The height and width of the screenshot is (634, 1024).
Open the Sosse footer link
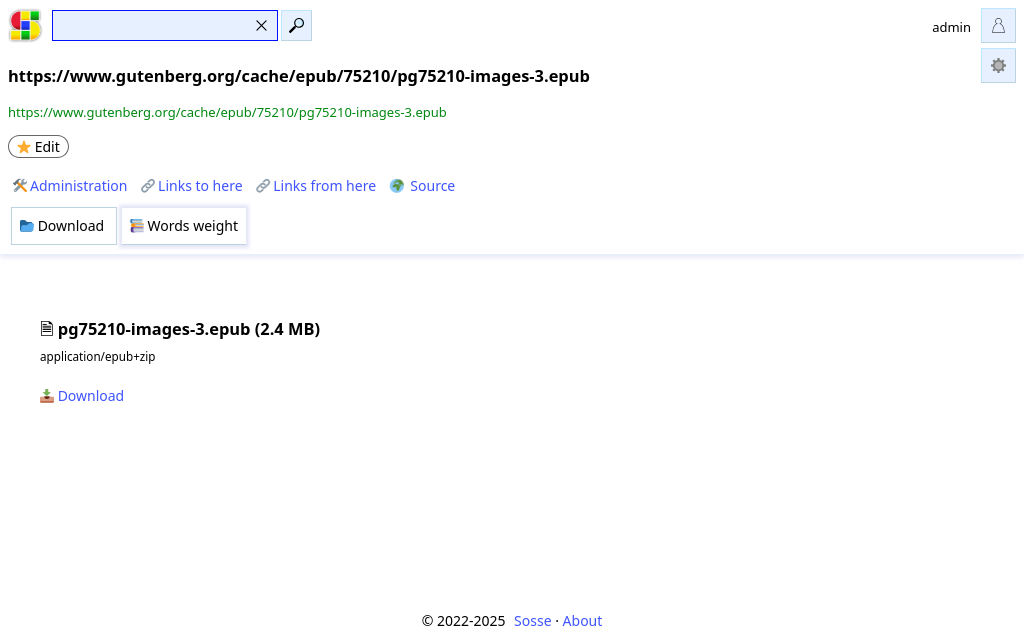[x=532, y=621]
